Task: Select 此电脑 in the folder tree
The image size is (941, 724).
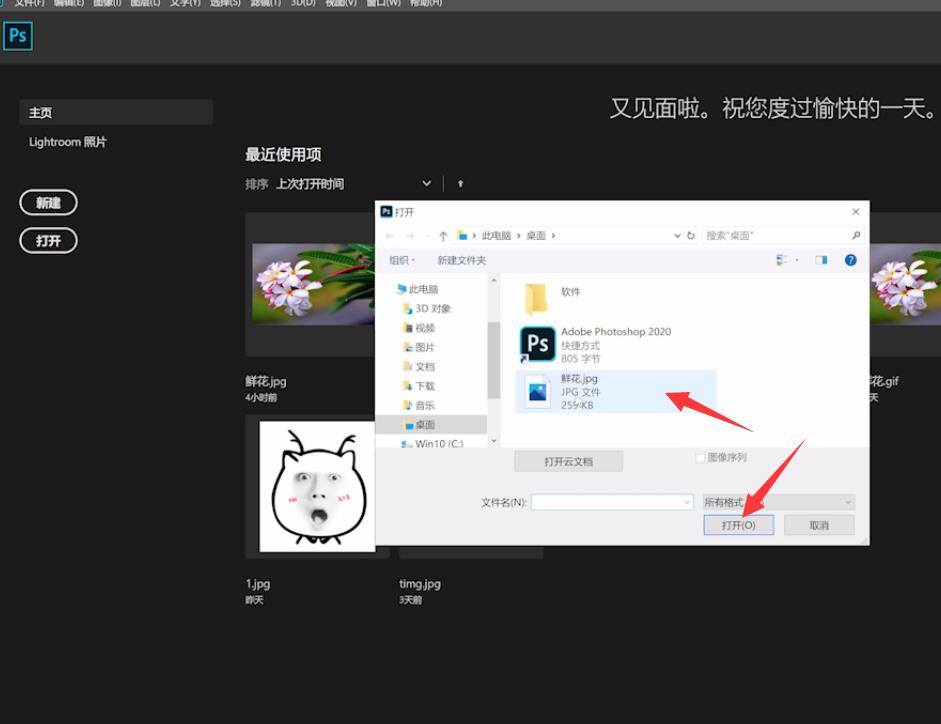Action: click(417, 289)
